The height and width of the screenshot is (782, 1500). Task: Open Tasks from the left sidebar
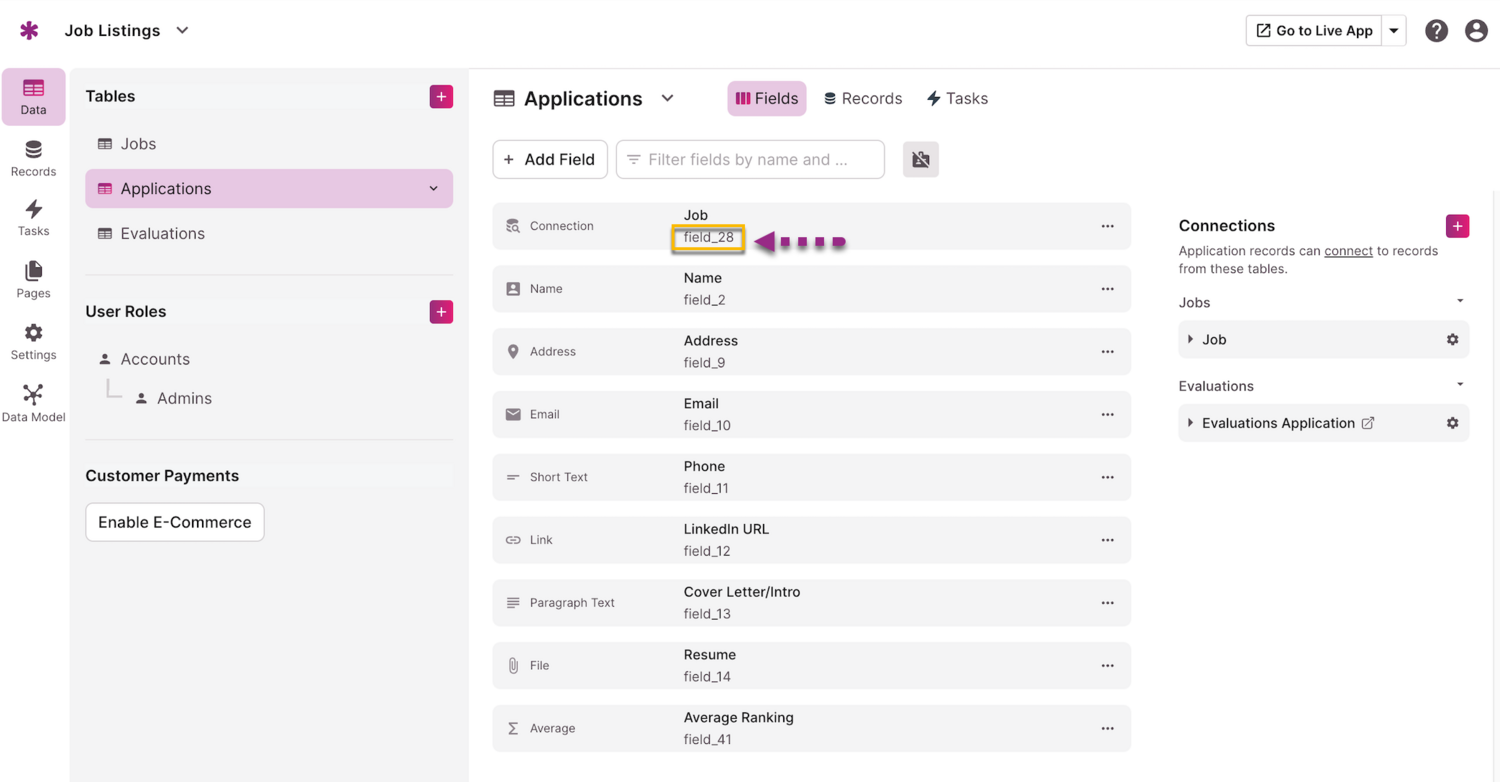tap(33, 218)
